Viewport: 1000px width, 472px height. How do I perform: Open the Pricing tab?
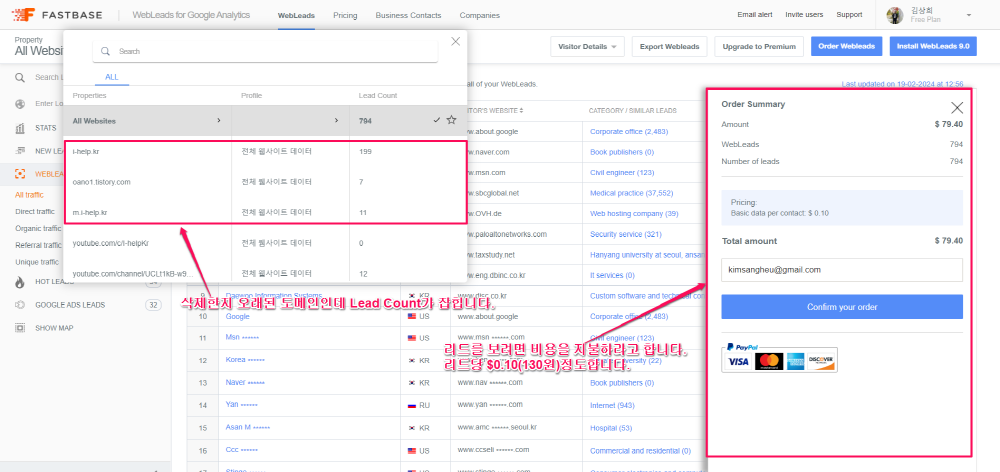click(345, 15)
